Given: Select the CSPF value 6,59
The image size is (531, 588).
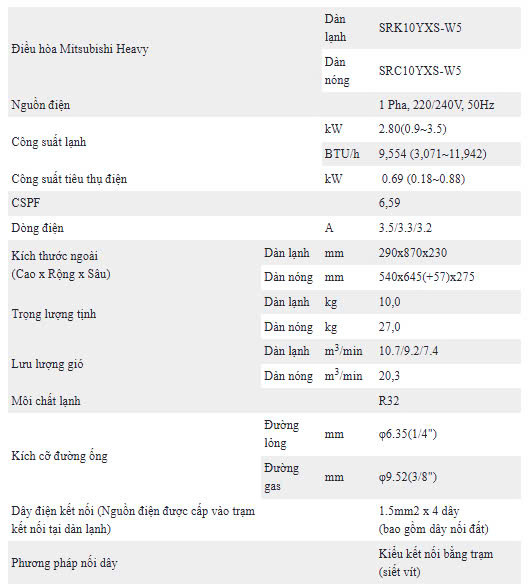Looking at the screenshot, I should tap(389, 203).
